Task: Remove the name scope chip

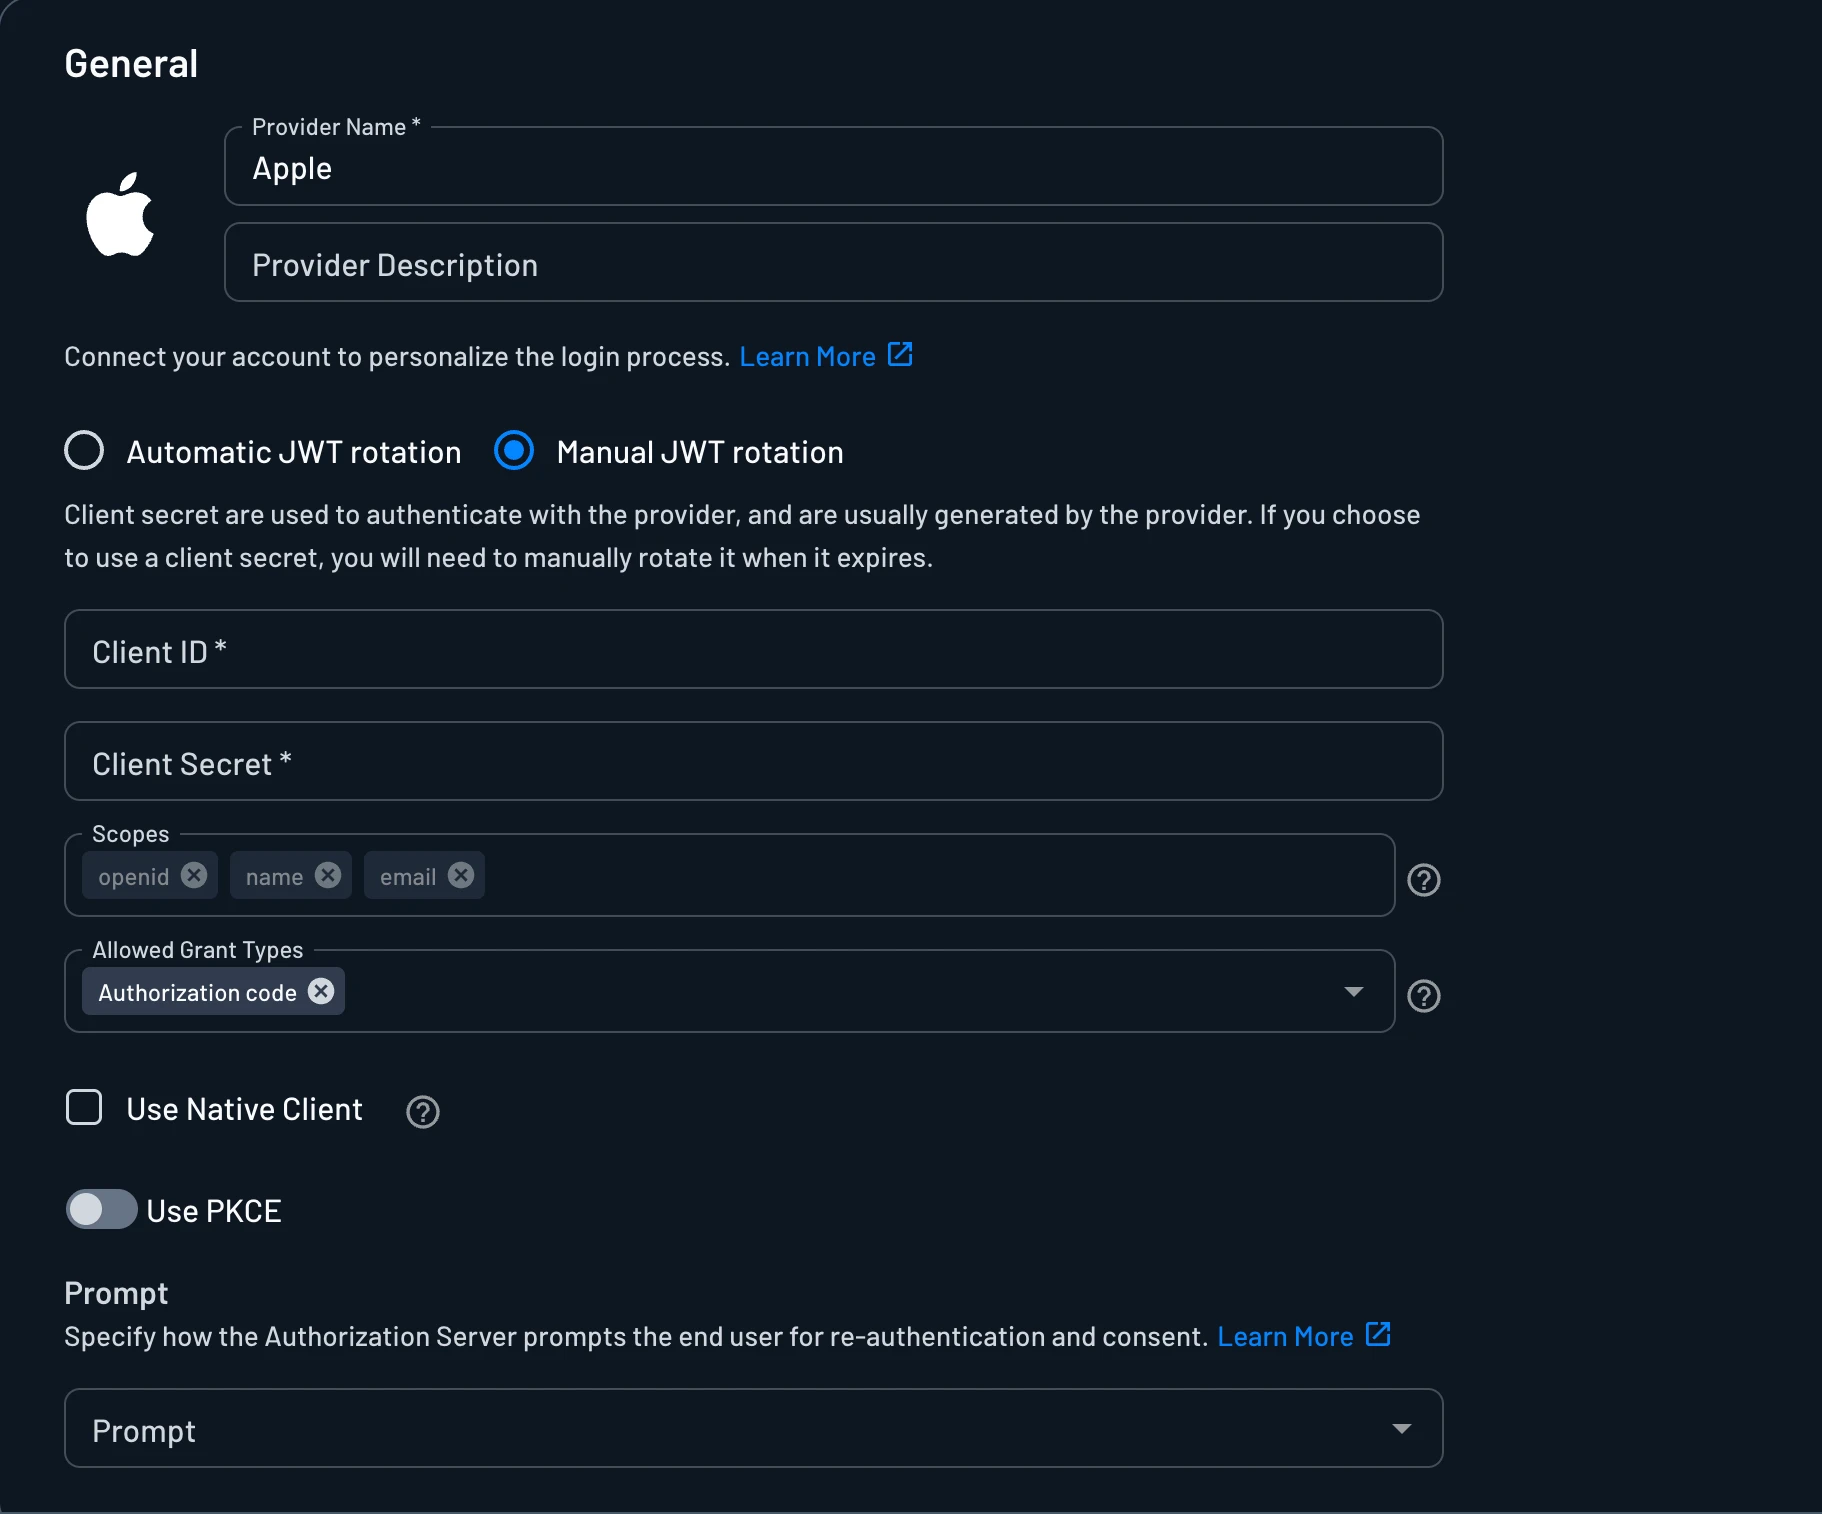Action: point(328,875)
